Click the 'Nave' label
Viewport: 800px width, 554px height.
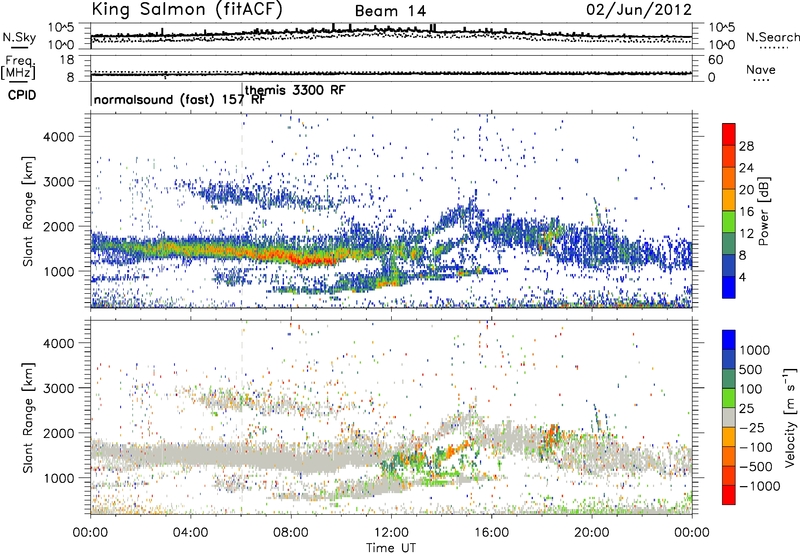[761, 70]
